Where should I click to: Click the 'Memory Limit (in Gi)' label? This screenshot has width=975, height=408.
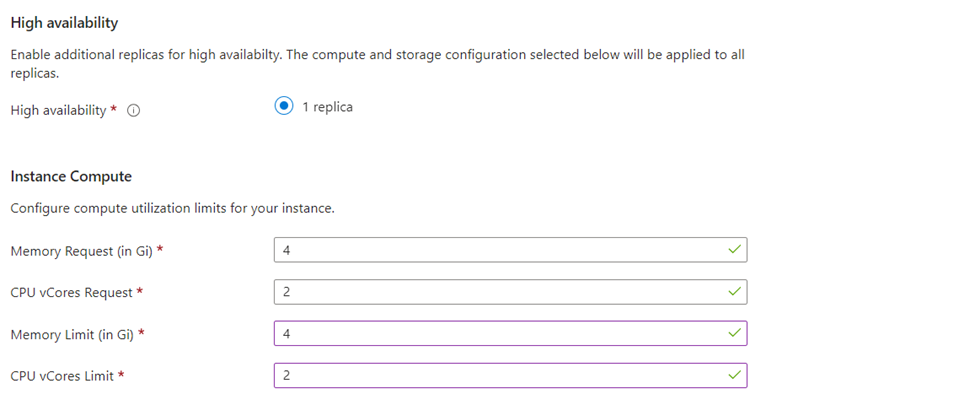tap(73, 335)
